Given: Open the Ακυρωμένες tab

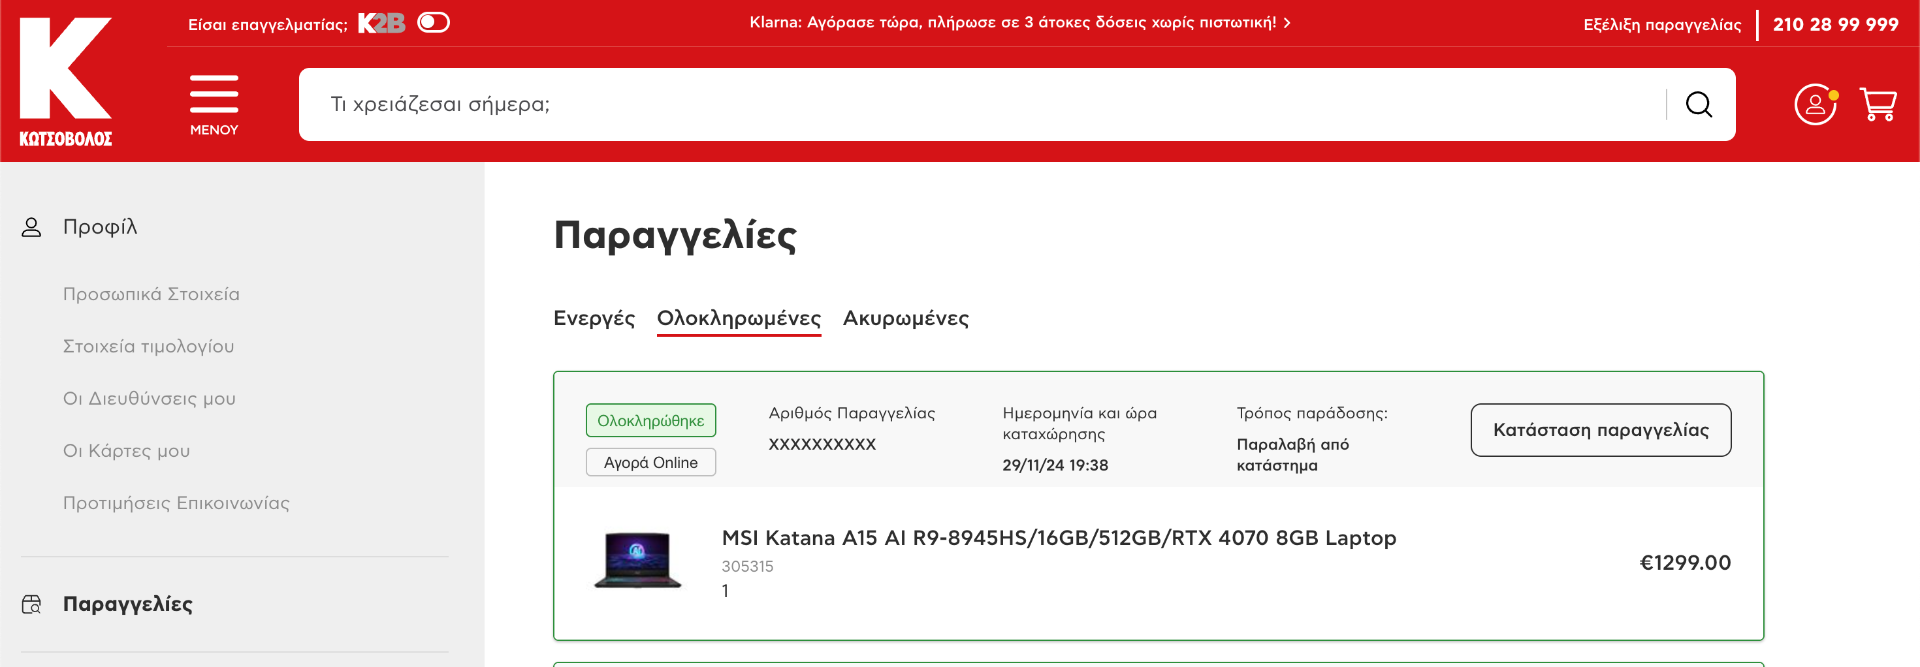Looking at the screenshot, I should pos(906,318).
